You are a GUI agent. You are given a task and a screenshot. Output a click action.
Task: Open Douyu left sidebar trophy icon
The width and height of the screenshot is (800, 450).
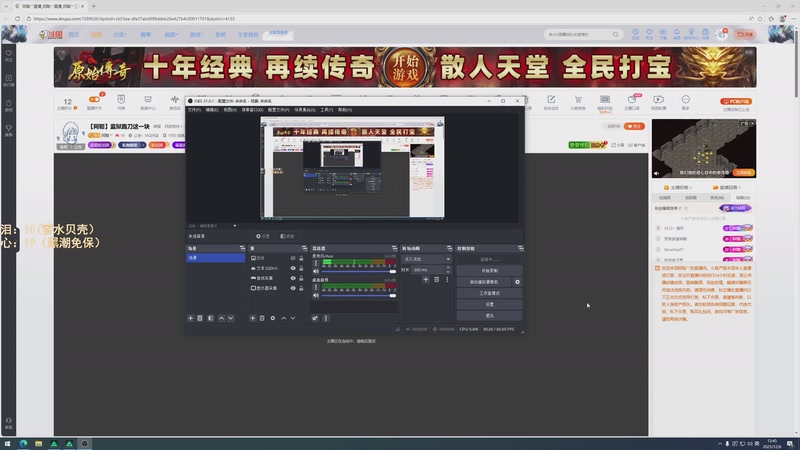[x=9, y=130]
